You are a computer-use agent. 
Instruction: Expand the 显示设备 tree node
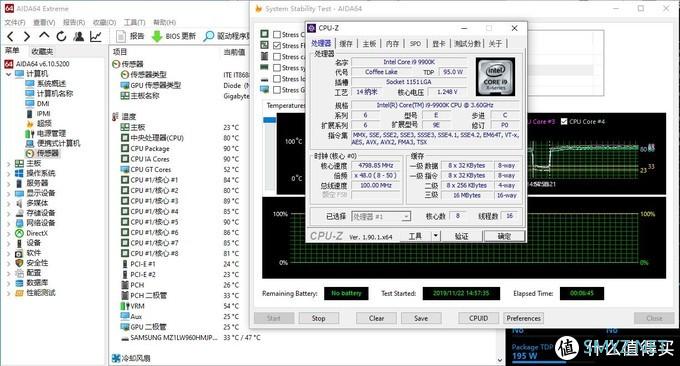[x=8, y=193]
